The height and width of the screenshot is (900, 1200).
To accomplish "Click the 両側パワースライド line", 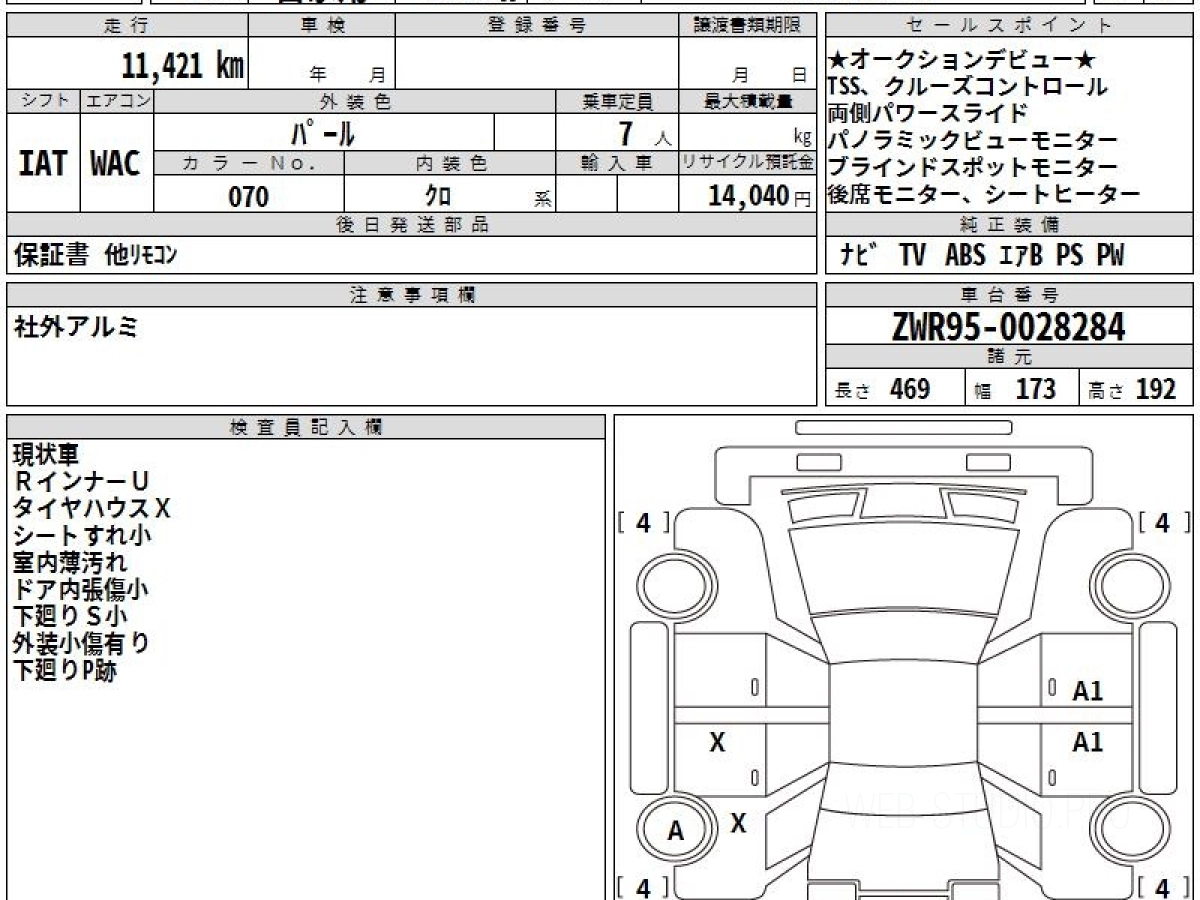I will pos(927,113).
